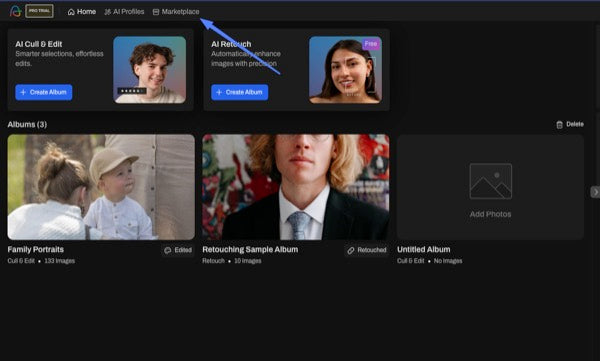This screenshot has height=361, width=600.
Task: Open the Marketplace tab
Action: 176,12
